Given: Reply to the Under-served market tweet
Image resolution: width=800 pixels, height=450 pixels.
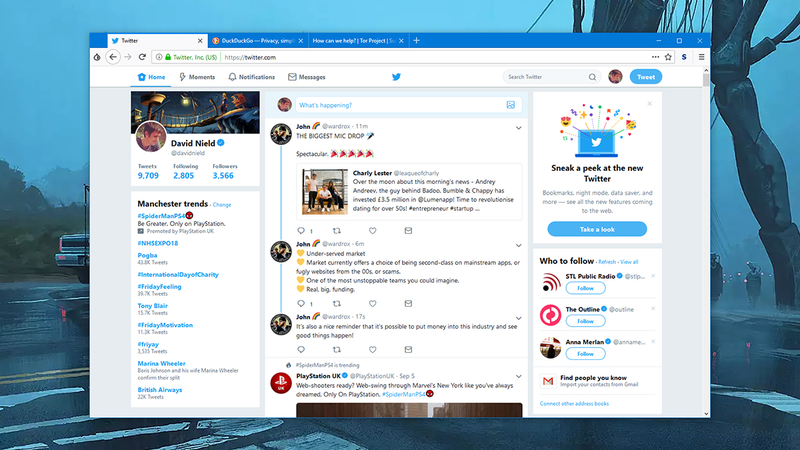Looking at the screenshot, I should 301,304.
